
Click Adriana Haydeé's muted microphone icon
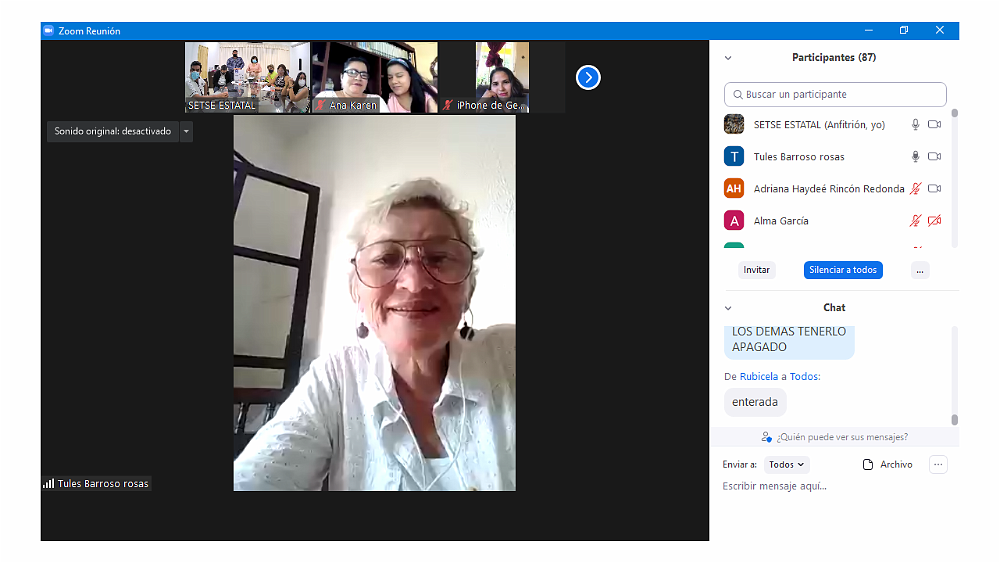pos(914,189)
